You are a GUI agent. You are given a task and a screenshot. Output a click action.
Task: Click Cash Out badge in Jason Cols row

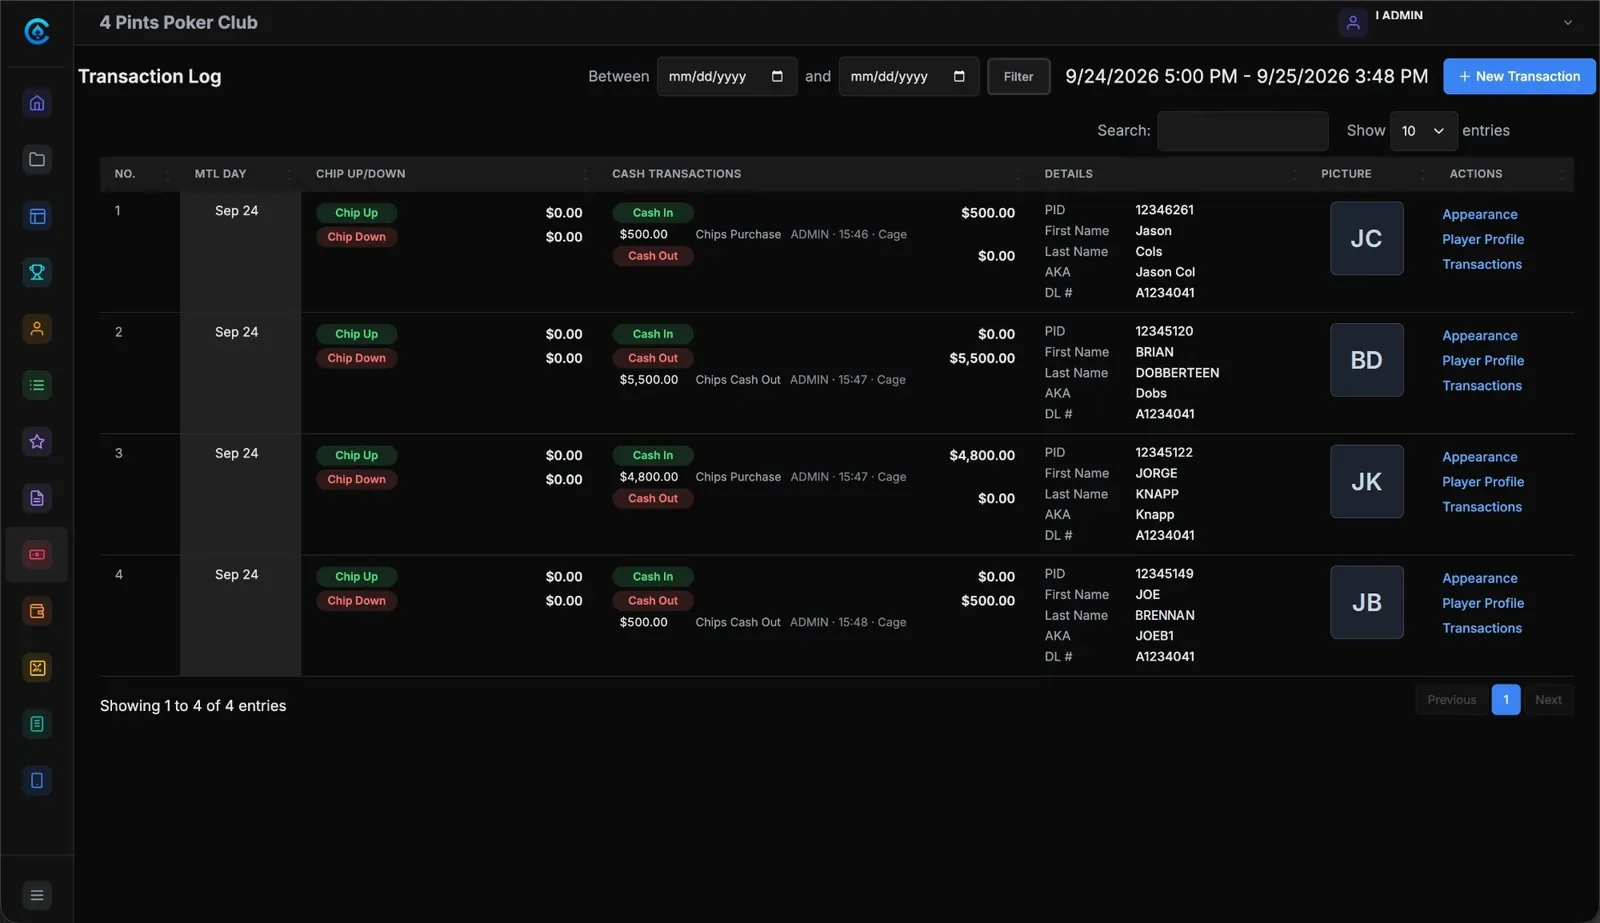[x=653, y=256]
